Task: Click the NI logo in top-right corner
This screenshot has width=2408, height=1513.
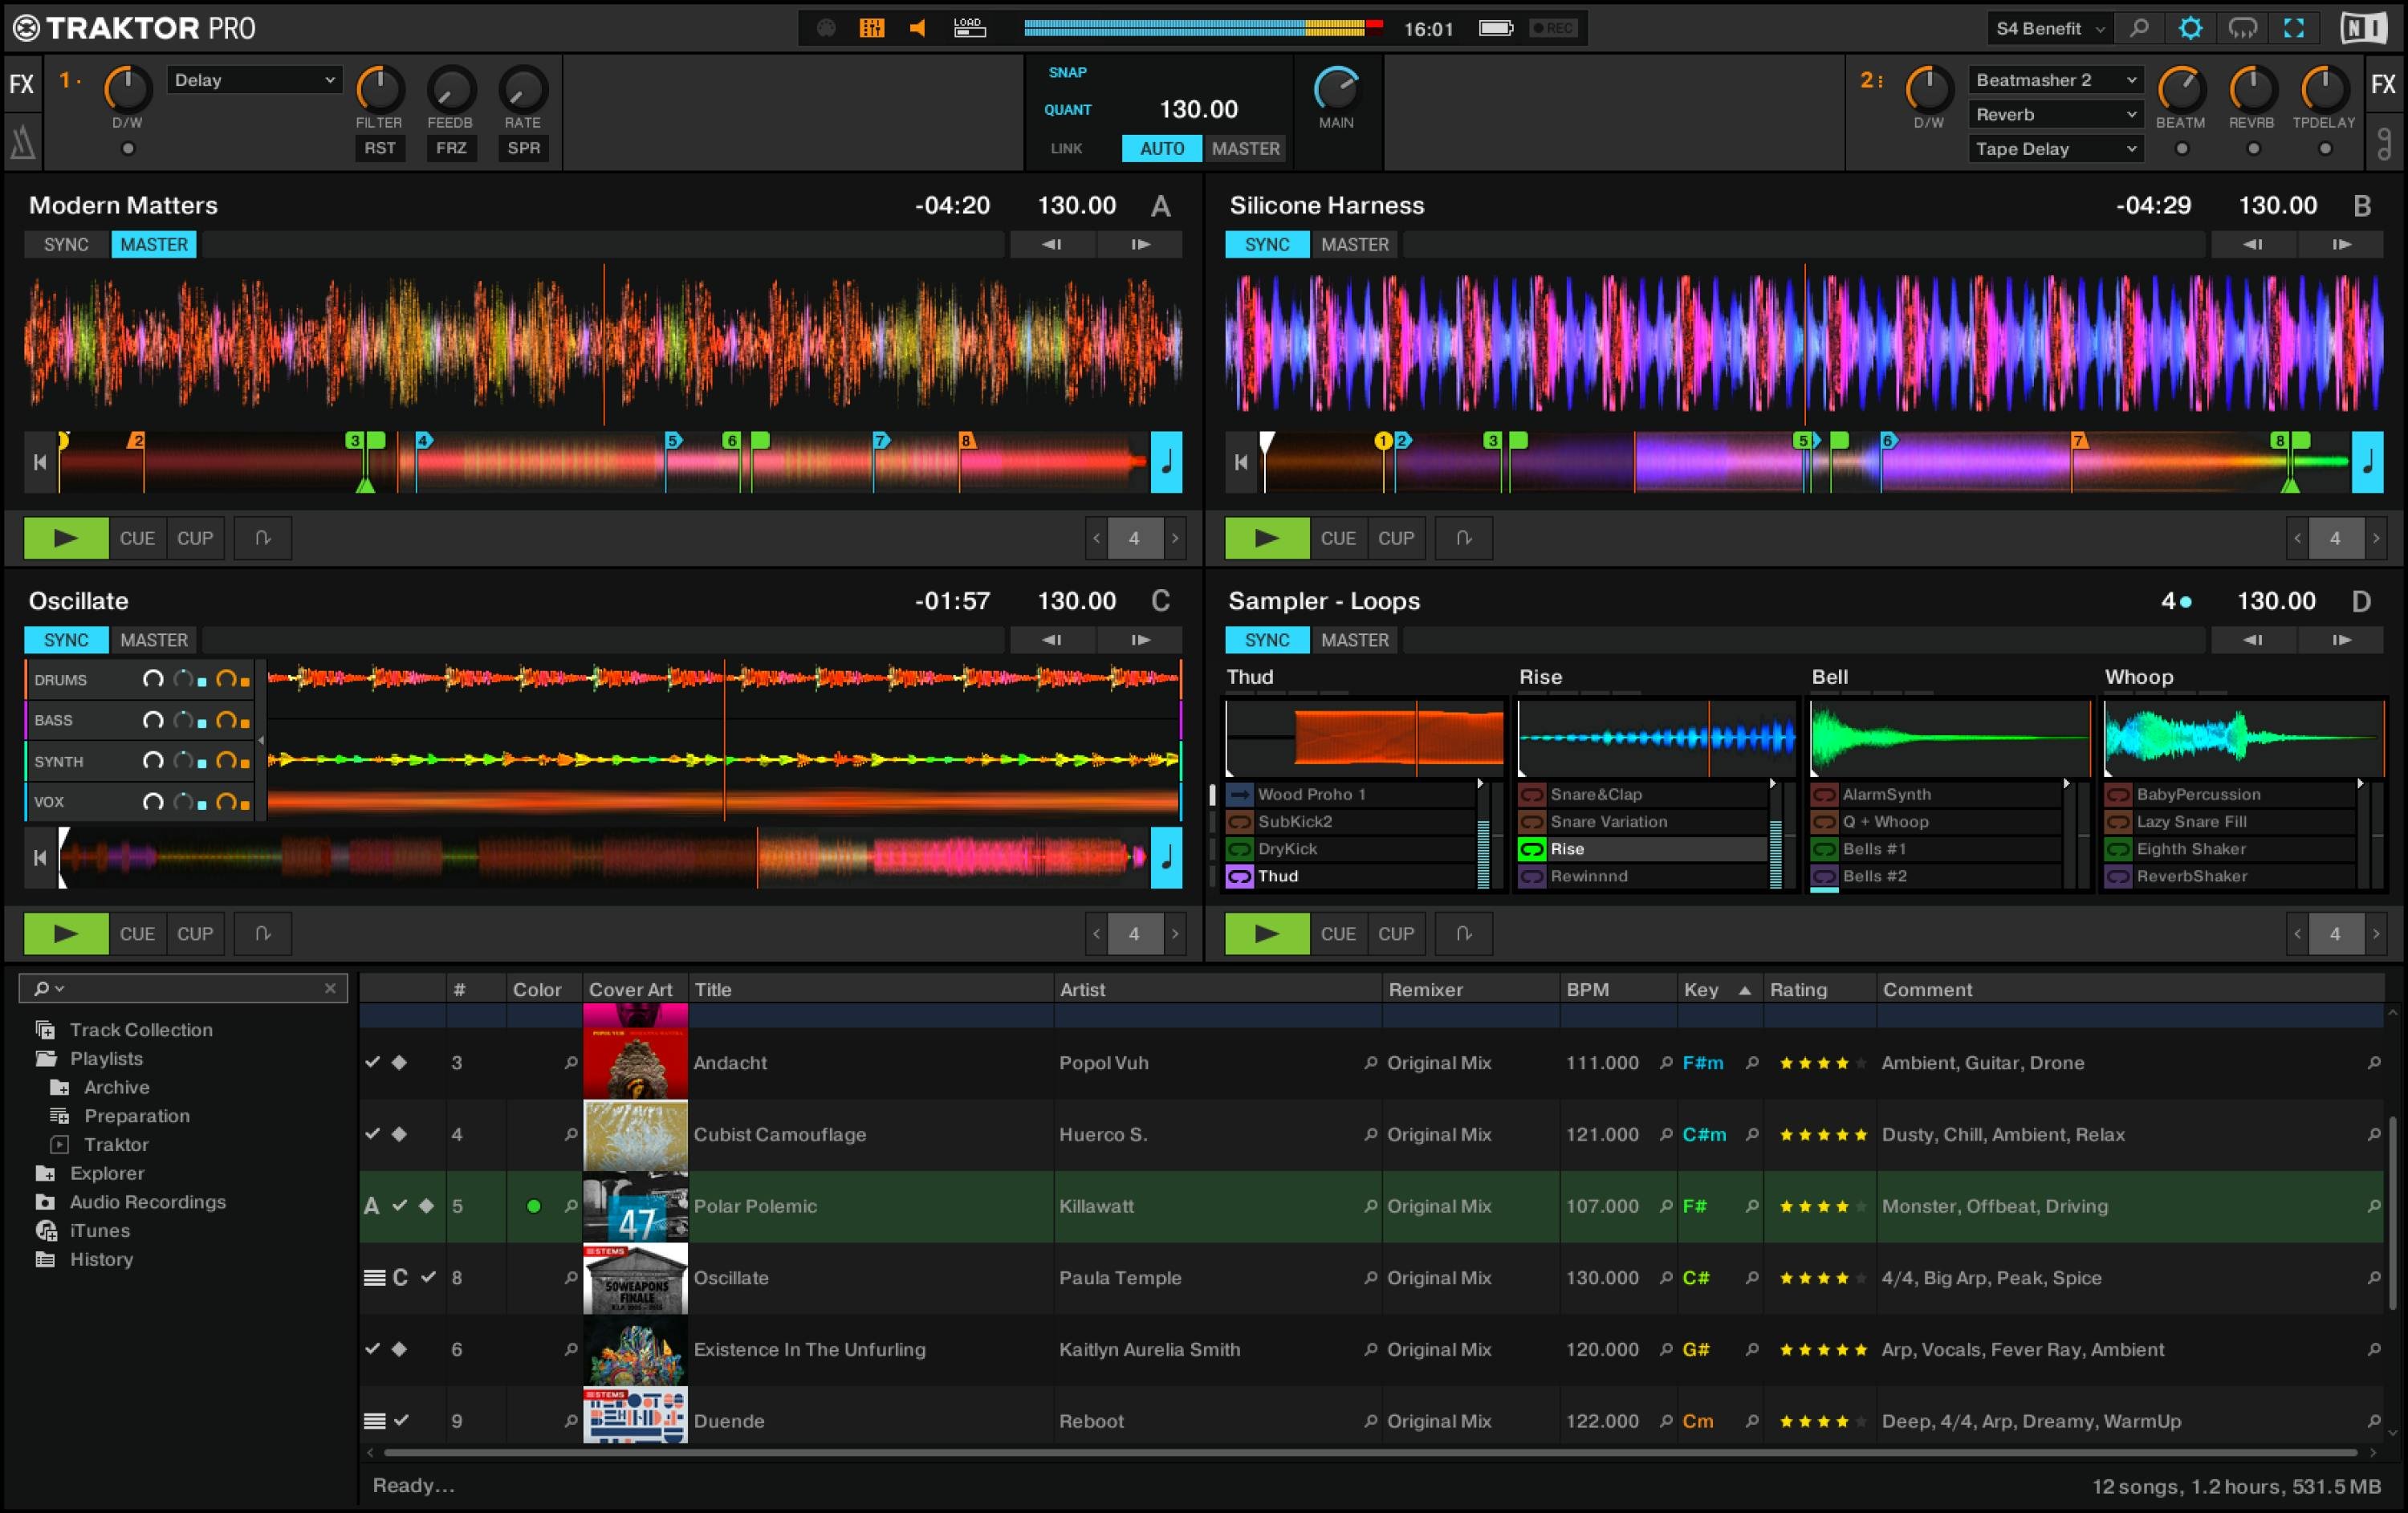Action: [2362, 28]
